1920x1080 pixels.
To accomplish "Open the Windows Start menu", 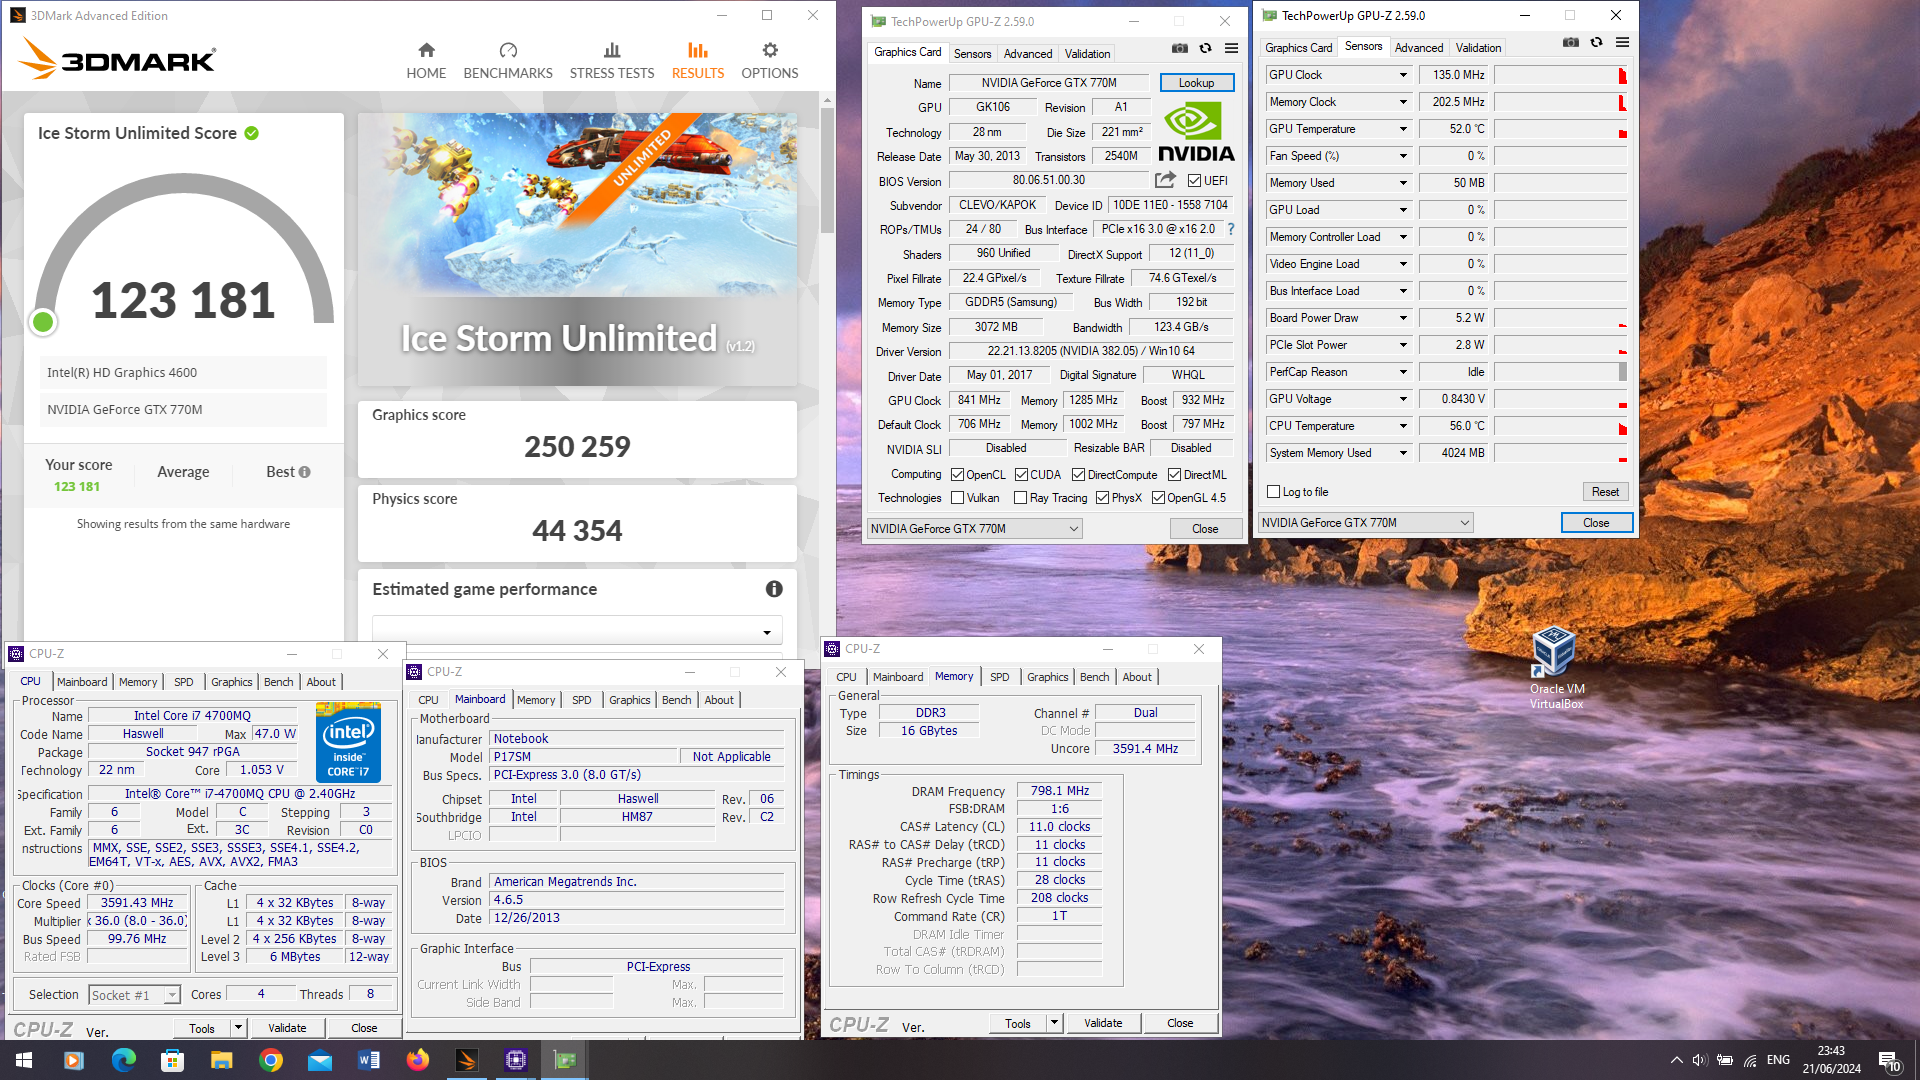I will click(24, 1060).
